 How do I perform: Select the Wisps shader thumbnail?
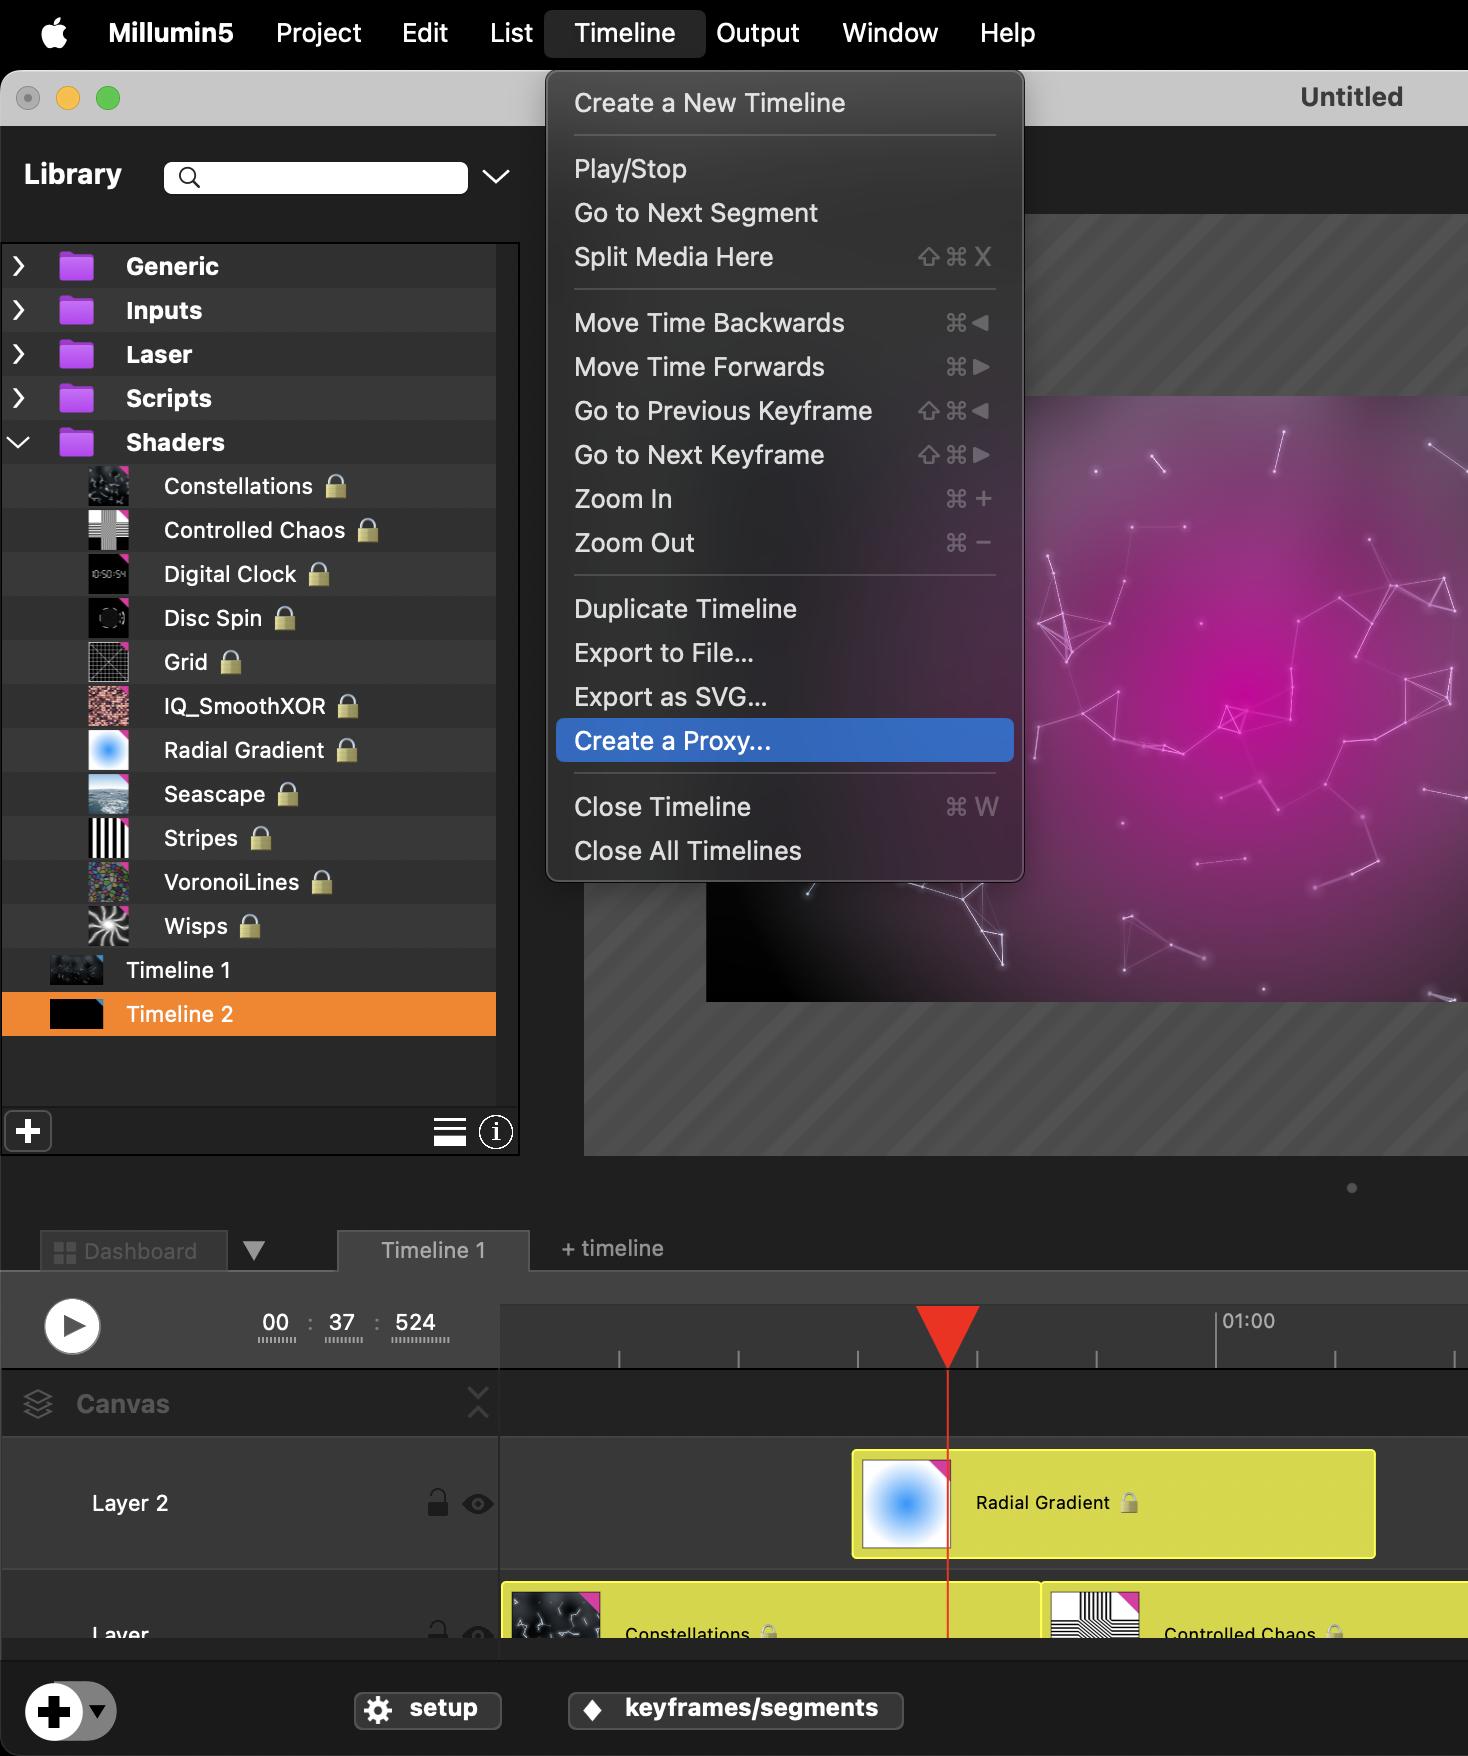coord(108,926)
